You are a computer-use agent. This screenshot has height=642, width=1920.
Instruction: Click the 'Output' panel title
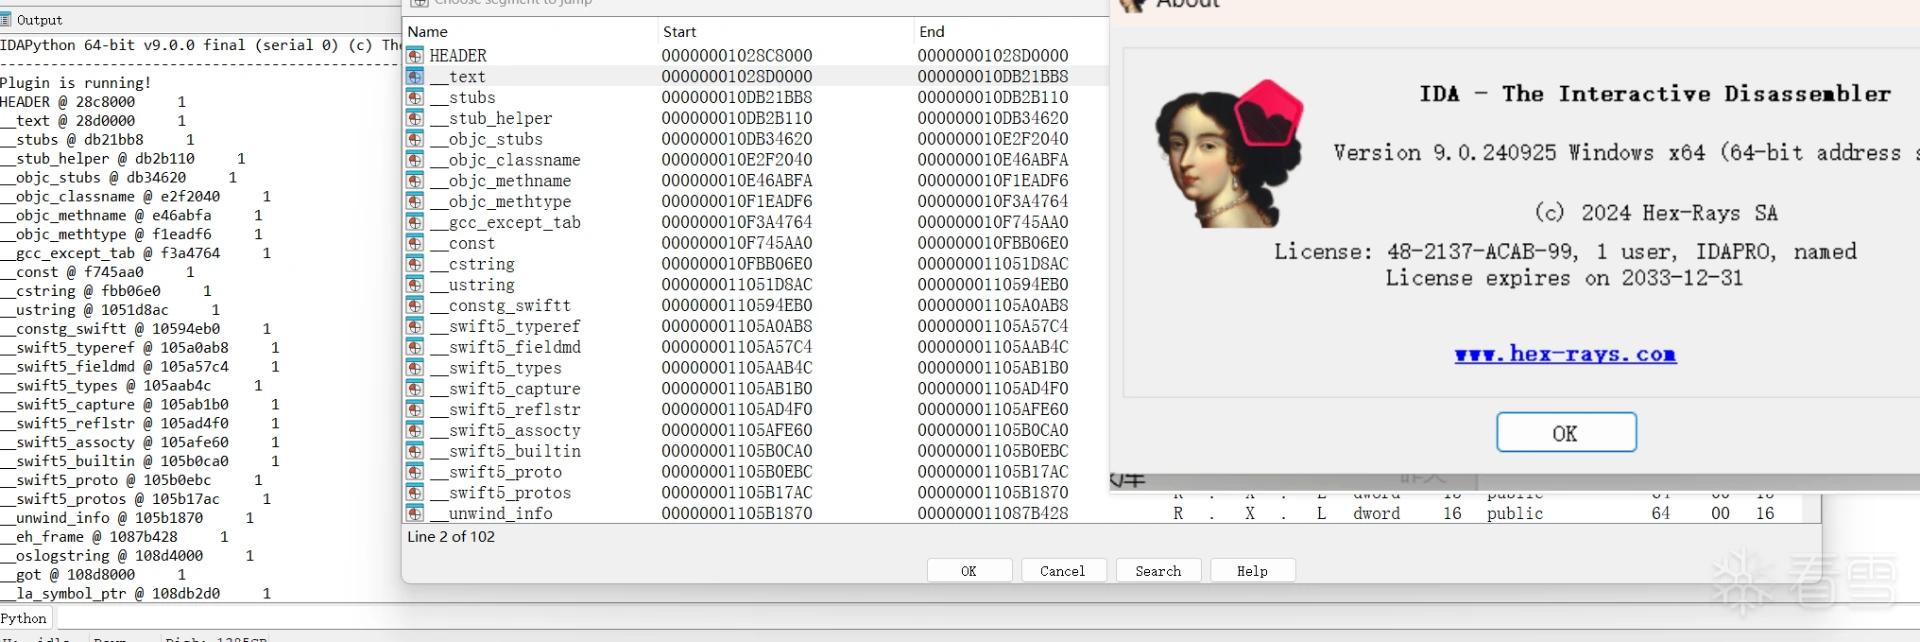[x=39, y=20]
